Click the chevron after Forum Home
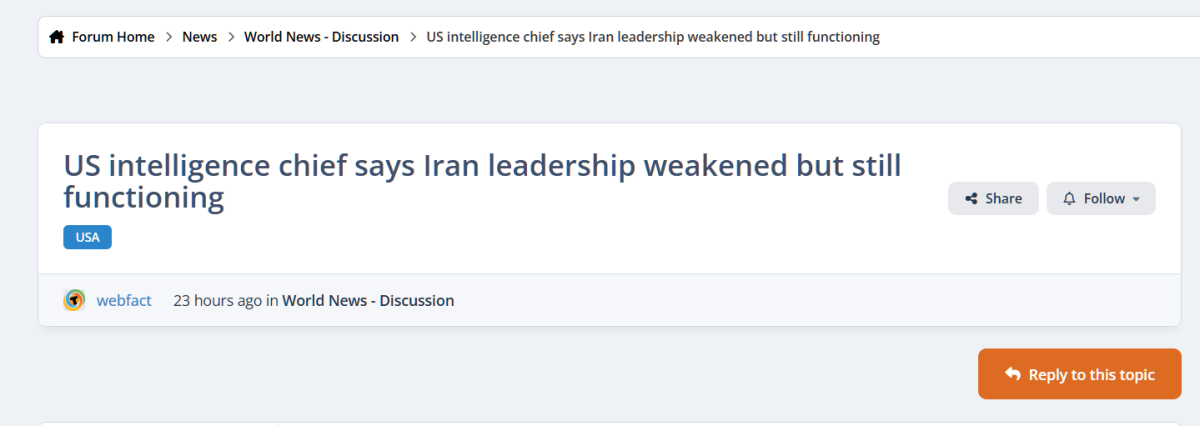Viewport: 1200px width, 426px height. [168, 37]
